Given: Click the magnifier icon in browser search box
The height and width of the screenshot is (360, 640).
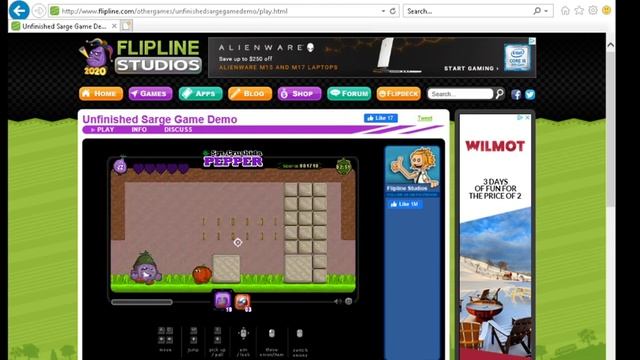Looking at the screenshot, I should tap(537, 11).
